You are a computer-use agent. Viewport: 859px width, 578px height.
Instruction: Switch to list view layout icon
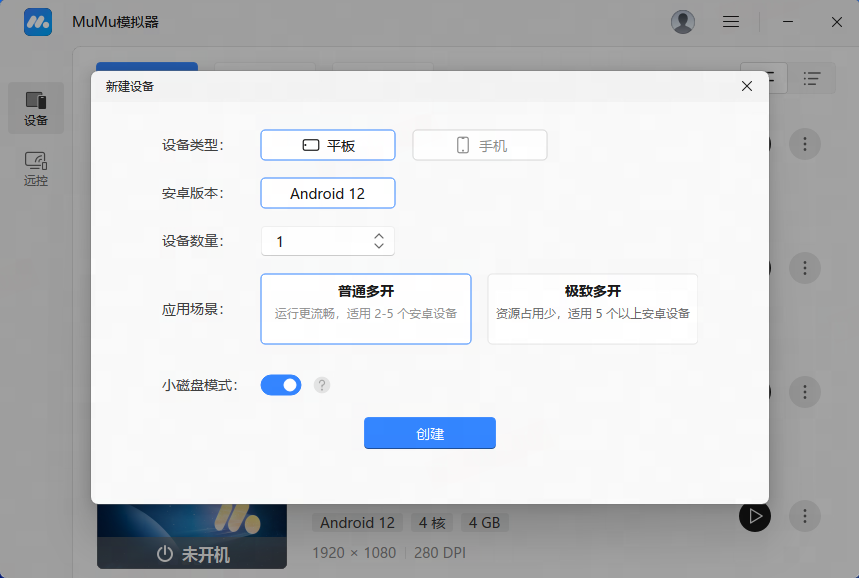pos(812,78)
